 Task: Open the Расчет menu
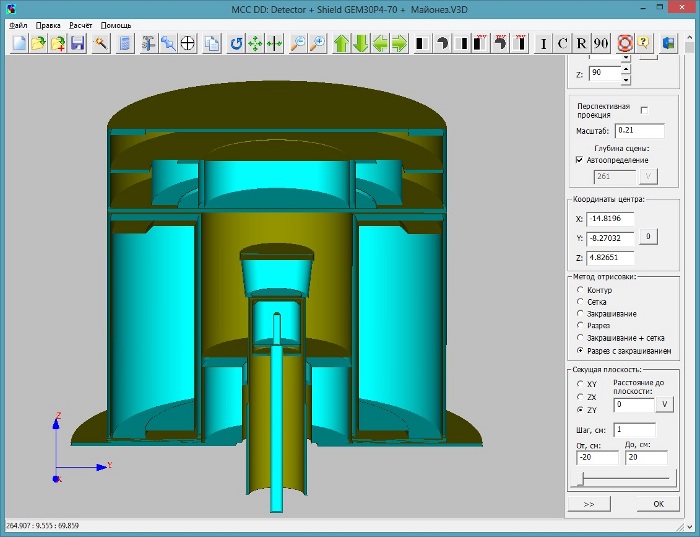point(80,25)
